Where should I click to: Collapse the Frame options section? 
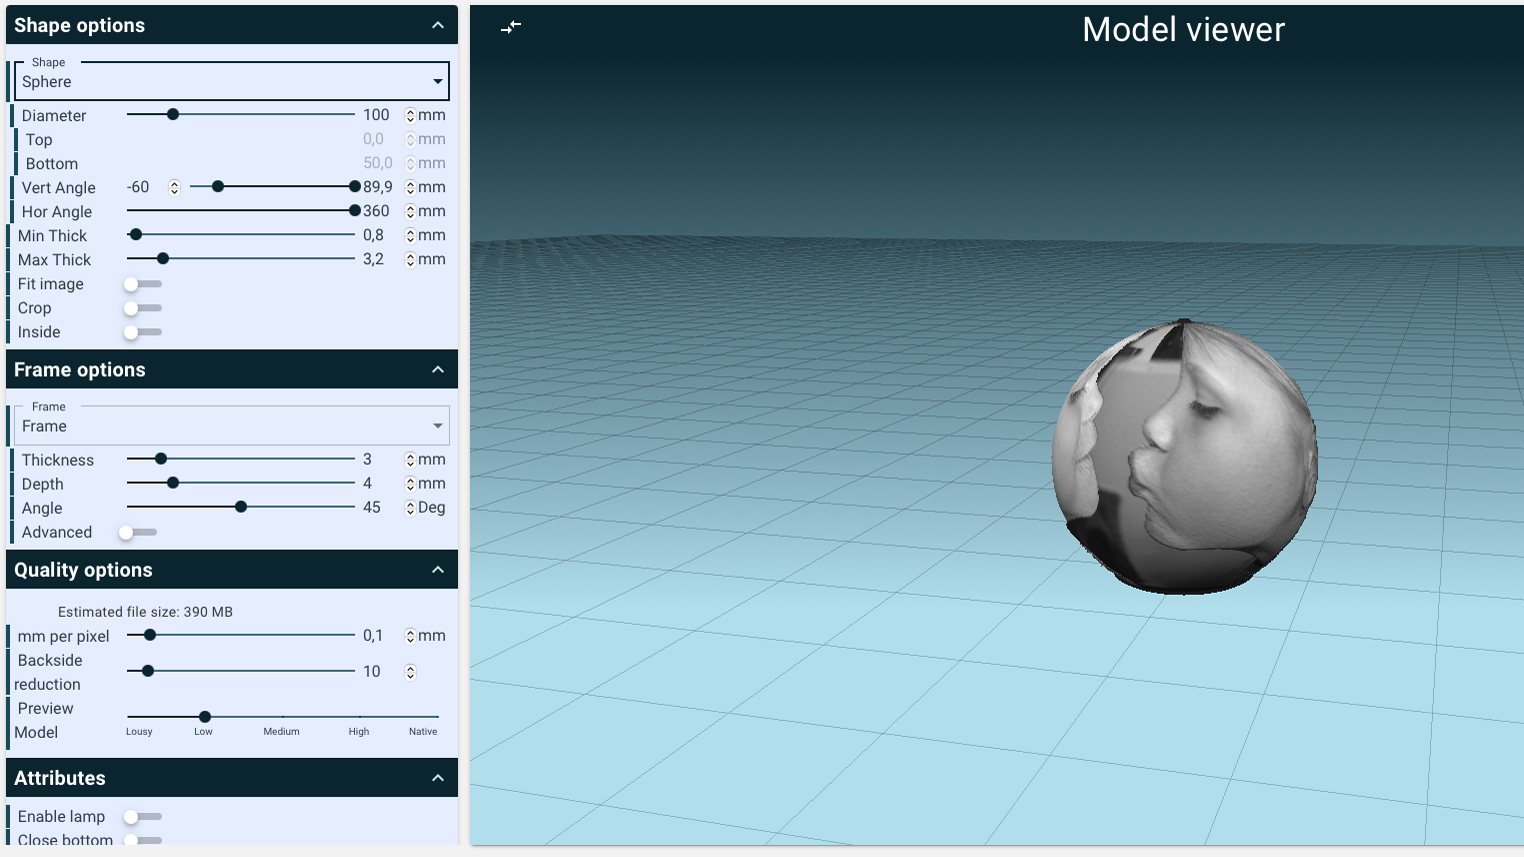[437, 370]
